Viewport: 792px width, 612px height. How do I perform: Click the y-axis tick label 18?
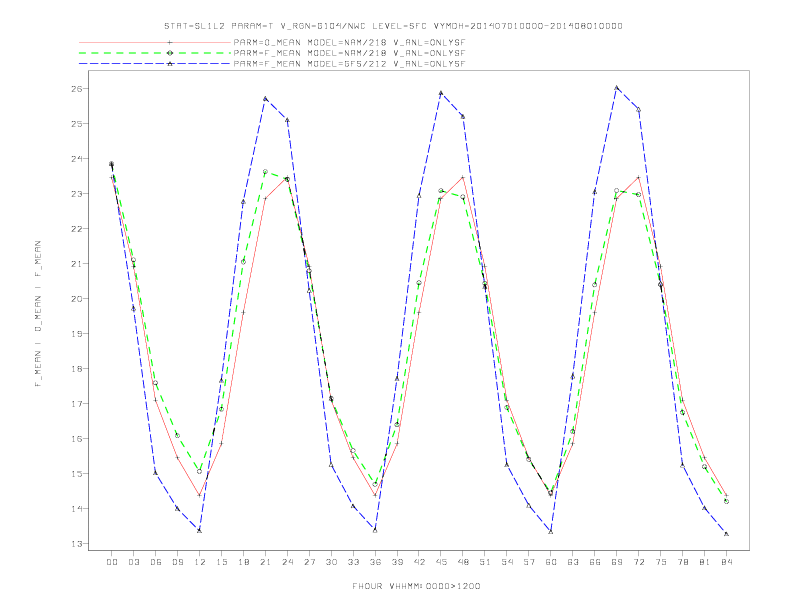pyautogui.click(x=77, y=369)
